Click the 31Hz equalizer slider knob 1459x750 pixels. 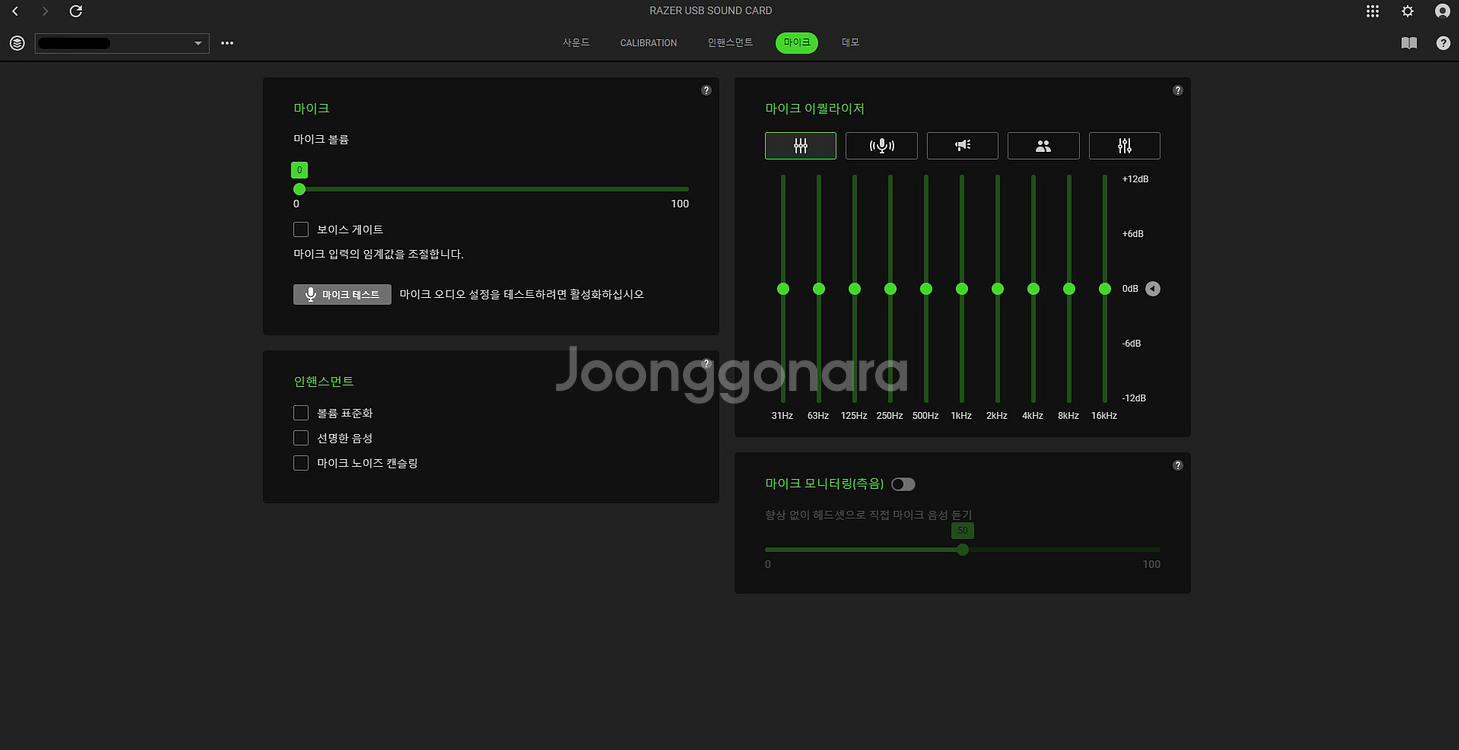[783, 289]
